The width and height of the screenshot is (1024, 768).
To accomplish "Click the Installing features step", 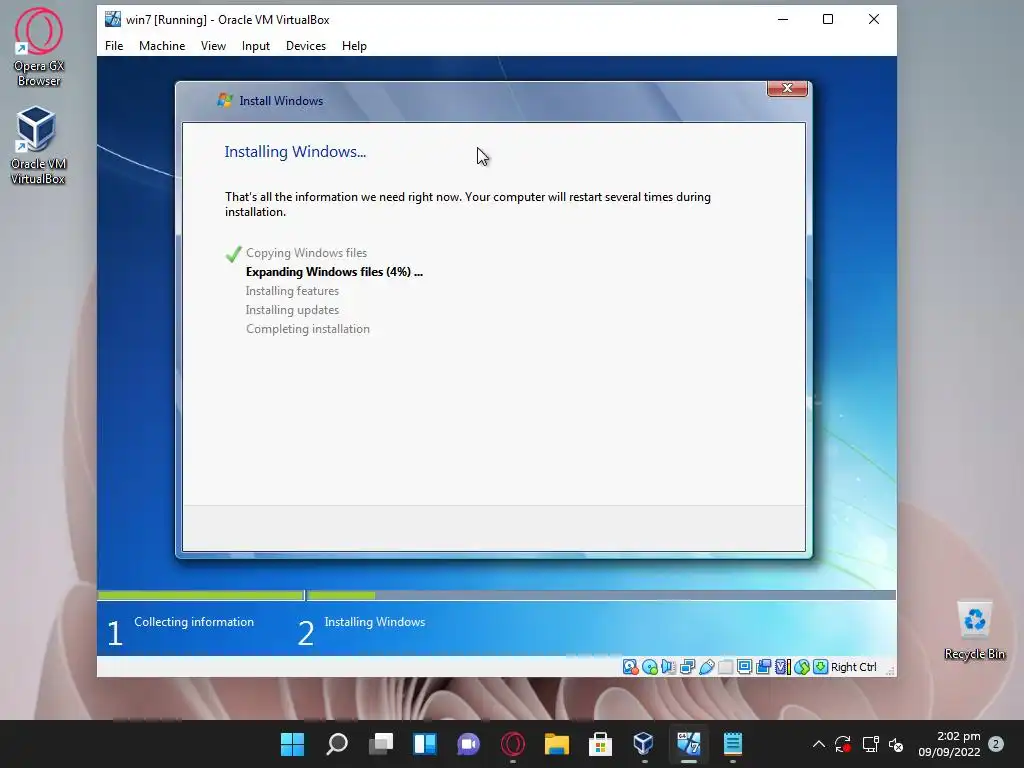I will (x=292, y=291).
